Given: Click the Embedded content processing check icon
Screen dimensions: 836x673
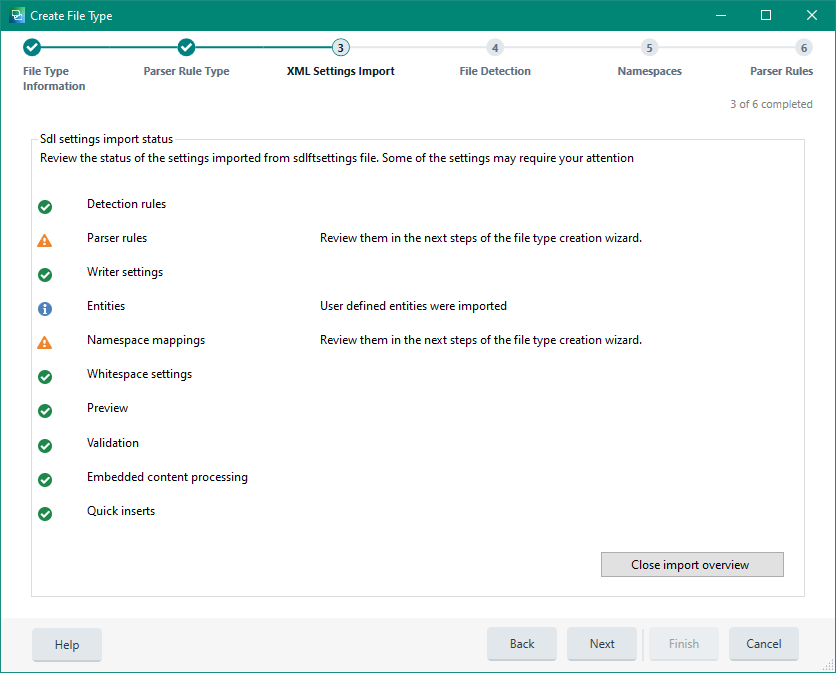Looking at the screenshot, I should pos(45,479).
